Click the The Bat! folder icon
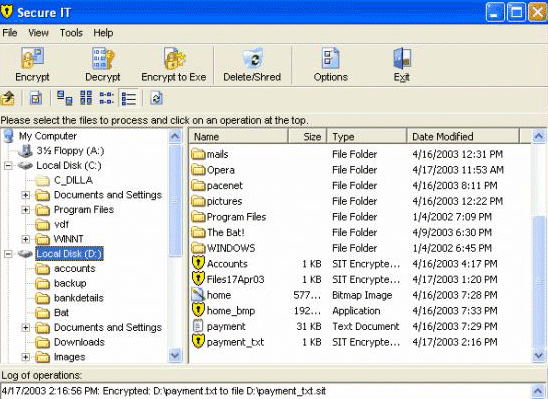The width and height of the screenshot is (548, 399). pos(198,232)
